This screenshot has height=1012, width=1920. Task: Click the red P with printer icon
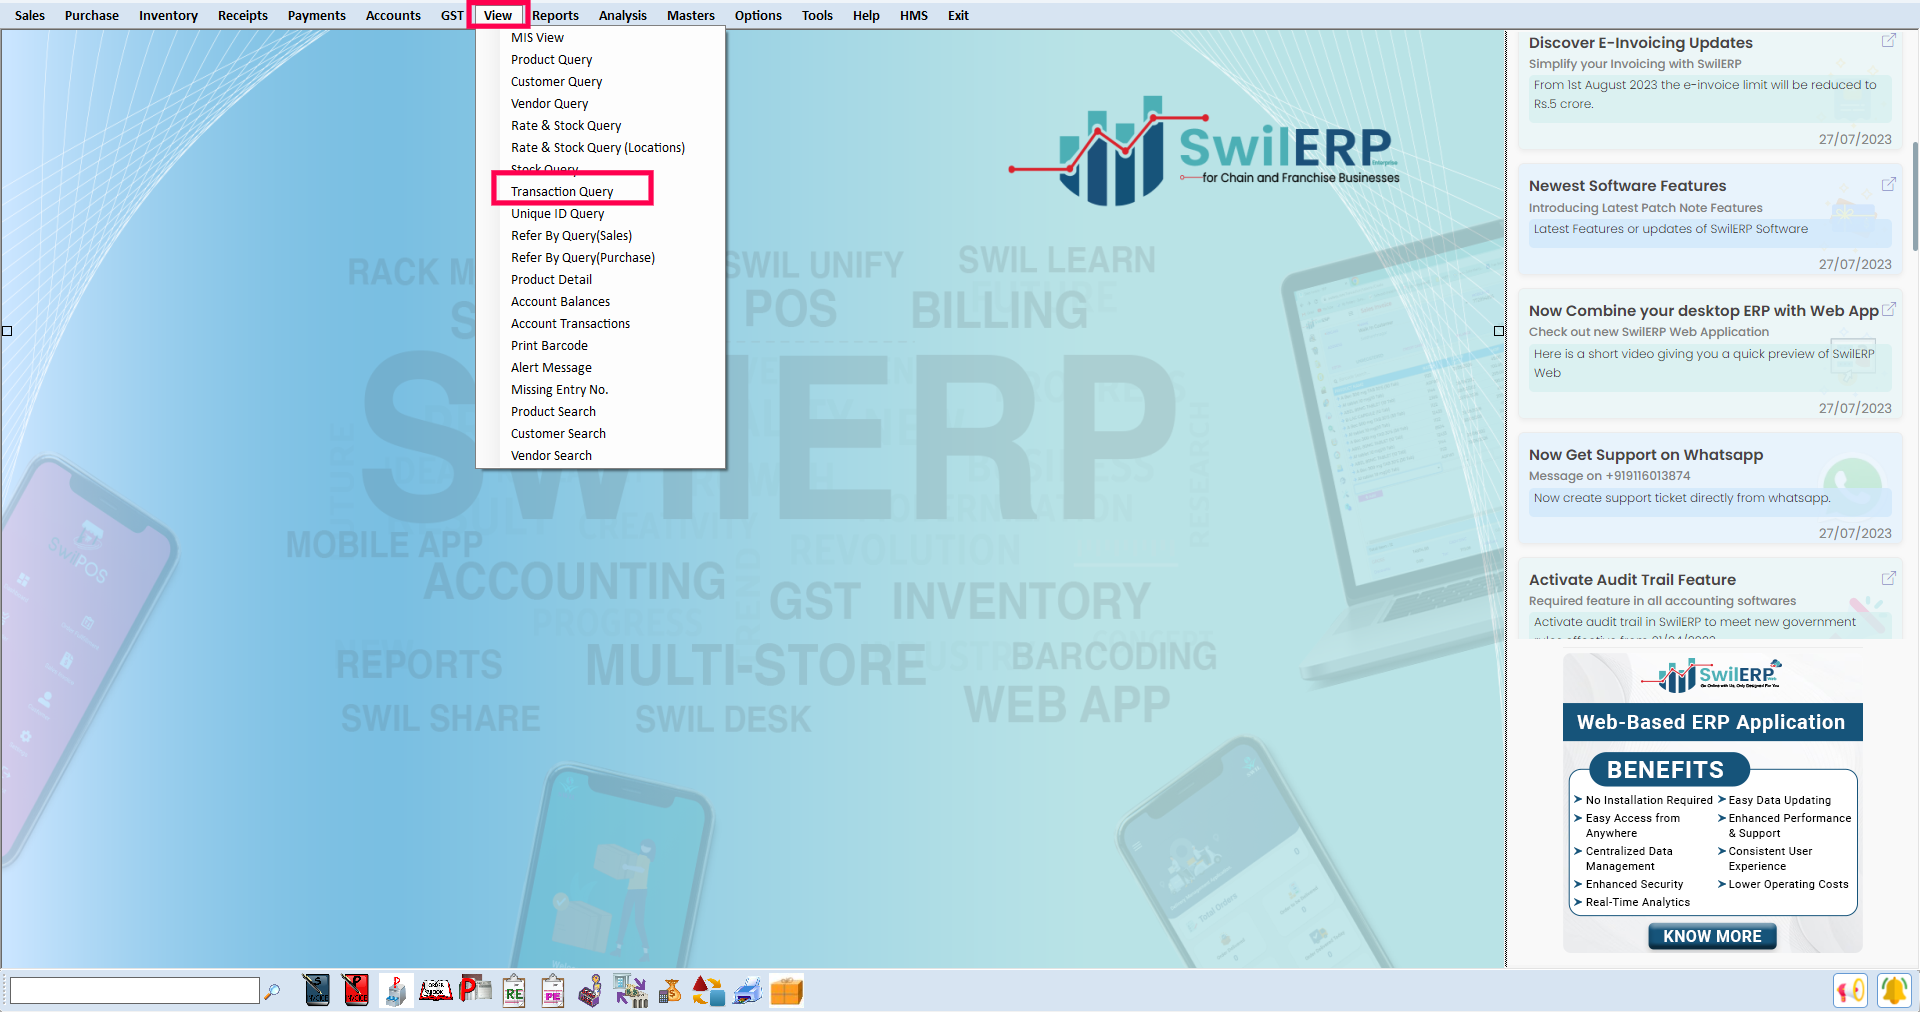click(475, 989)
